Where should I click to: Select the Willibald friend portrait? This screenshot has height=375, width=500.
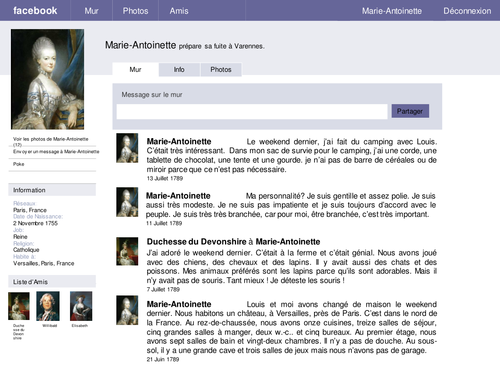(48, 306)
